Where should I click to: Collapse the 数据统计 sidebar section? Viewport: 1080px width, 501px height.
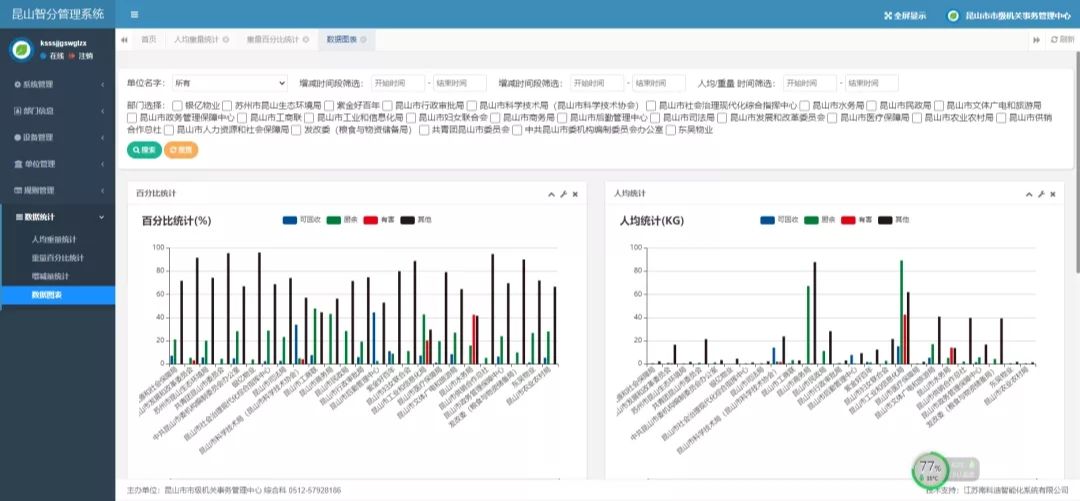coord(58,216)
